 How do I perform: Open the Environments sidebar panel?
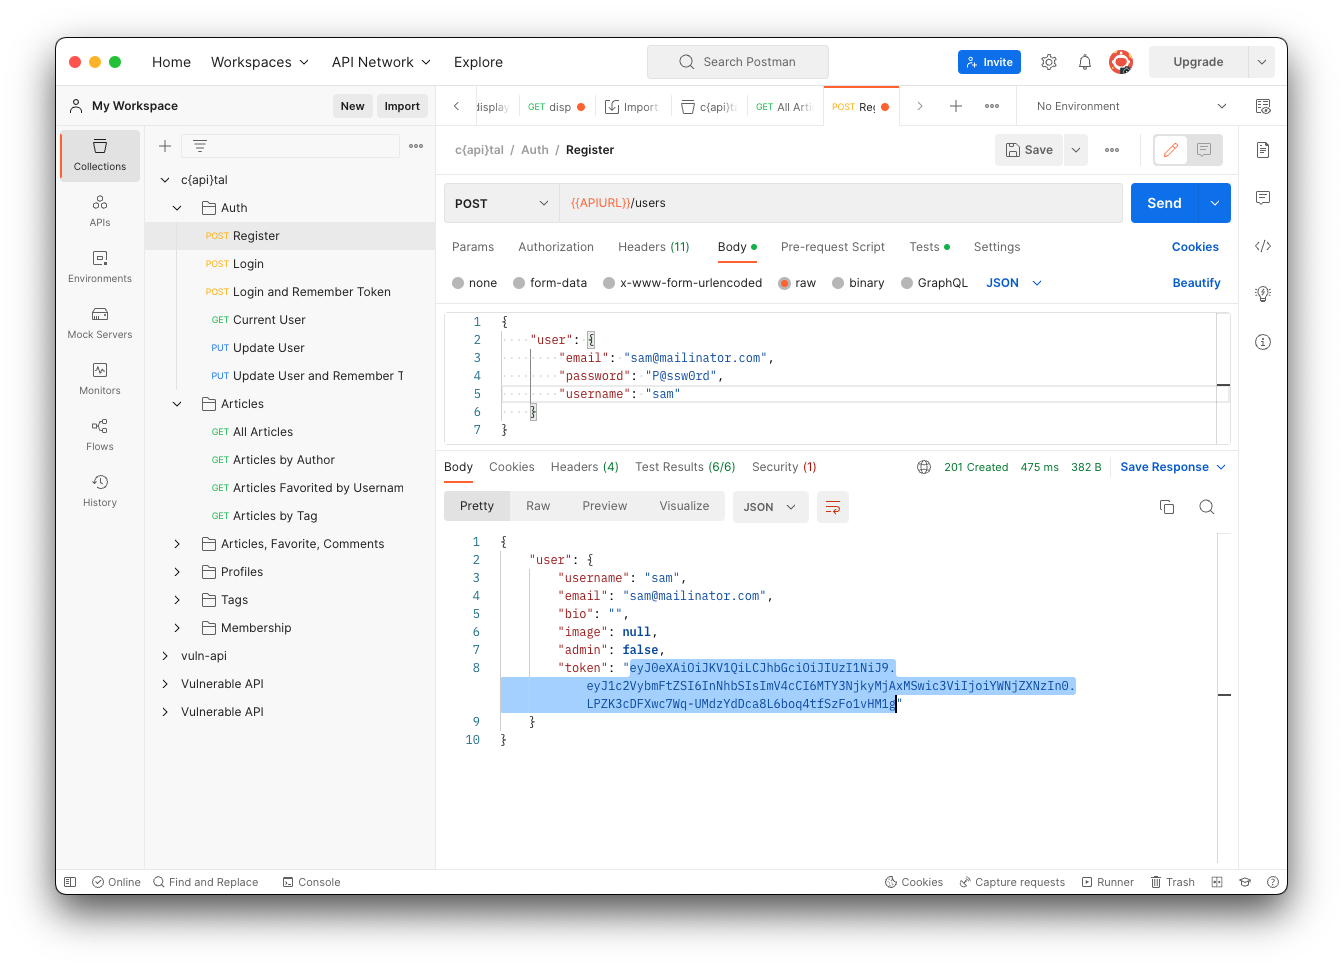coord(100,267)
